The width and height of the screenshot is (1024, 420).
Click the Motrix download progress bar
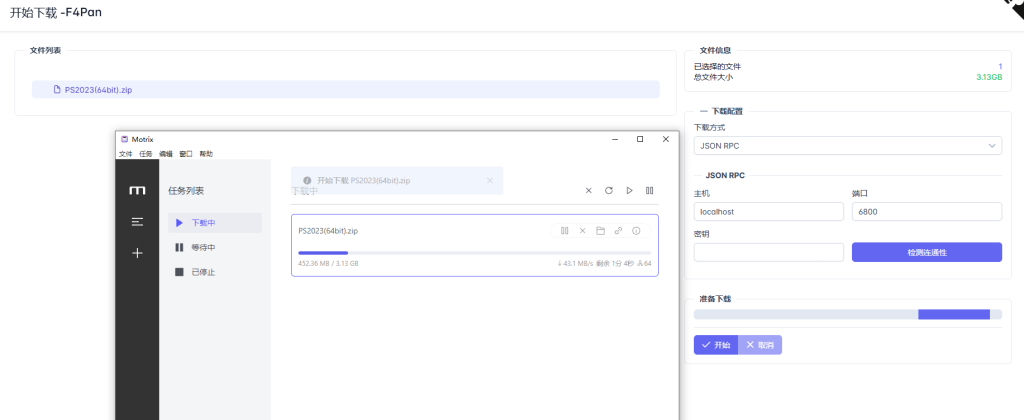(x=474, y=253)
